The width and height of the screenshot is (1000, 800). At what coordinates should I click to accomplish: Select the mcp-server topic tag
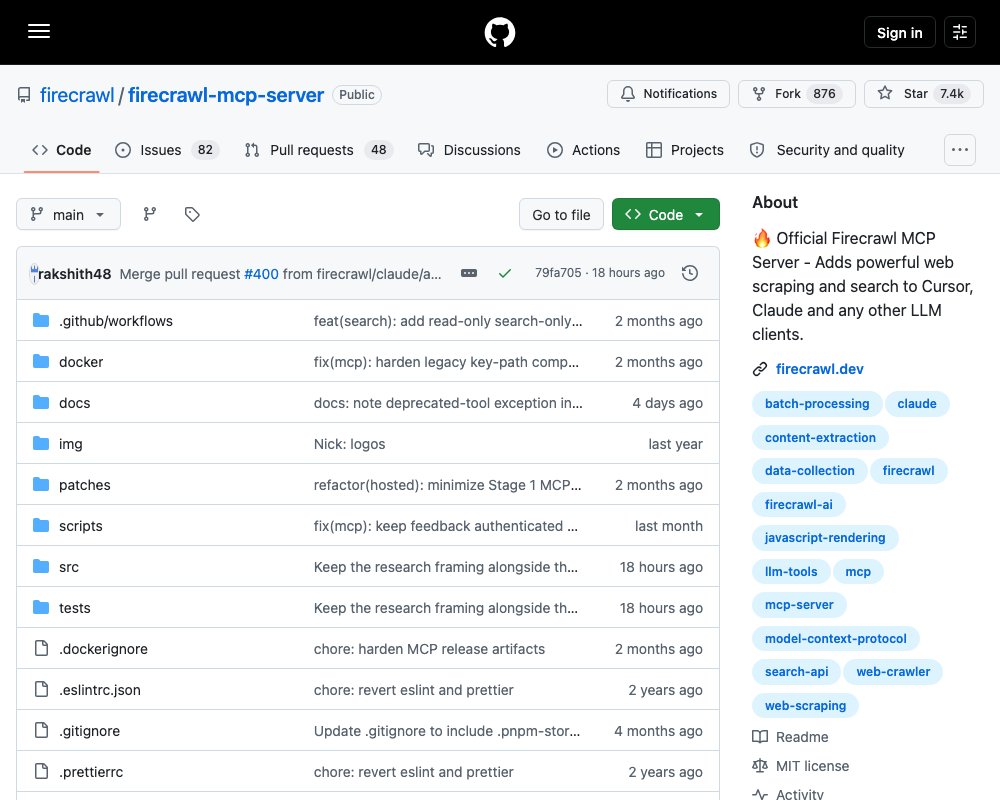[799, 605]
